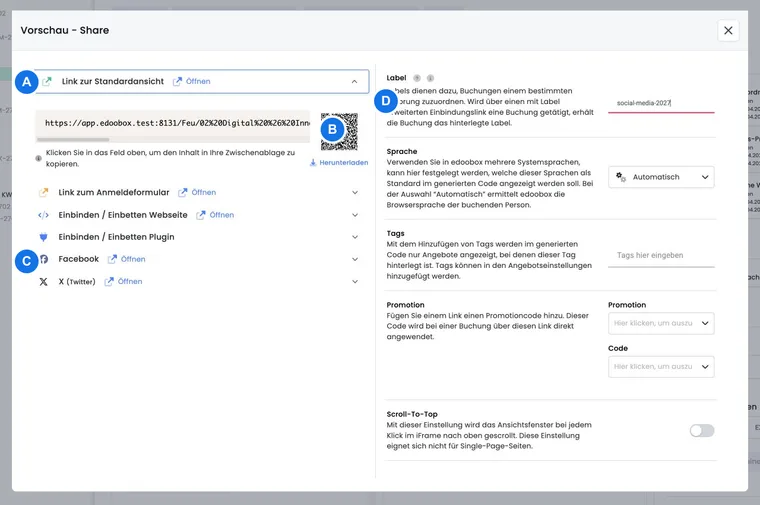This screenshot has height=505, width=760.
Task: Click the plug icon for Einbetten Plugin
Action: (44, 237)
